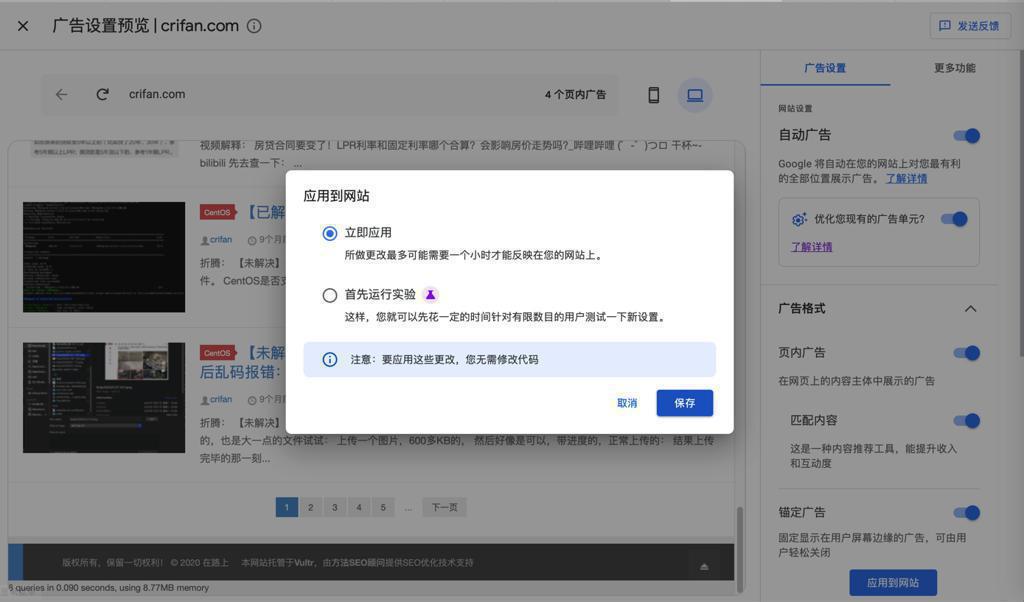Screen dimensions: 1024x602
Task: Click the send feedback button
Action: [970, 26]
